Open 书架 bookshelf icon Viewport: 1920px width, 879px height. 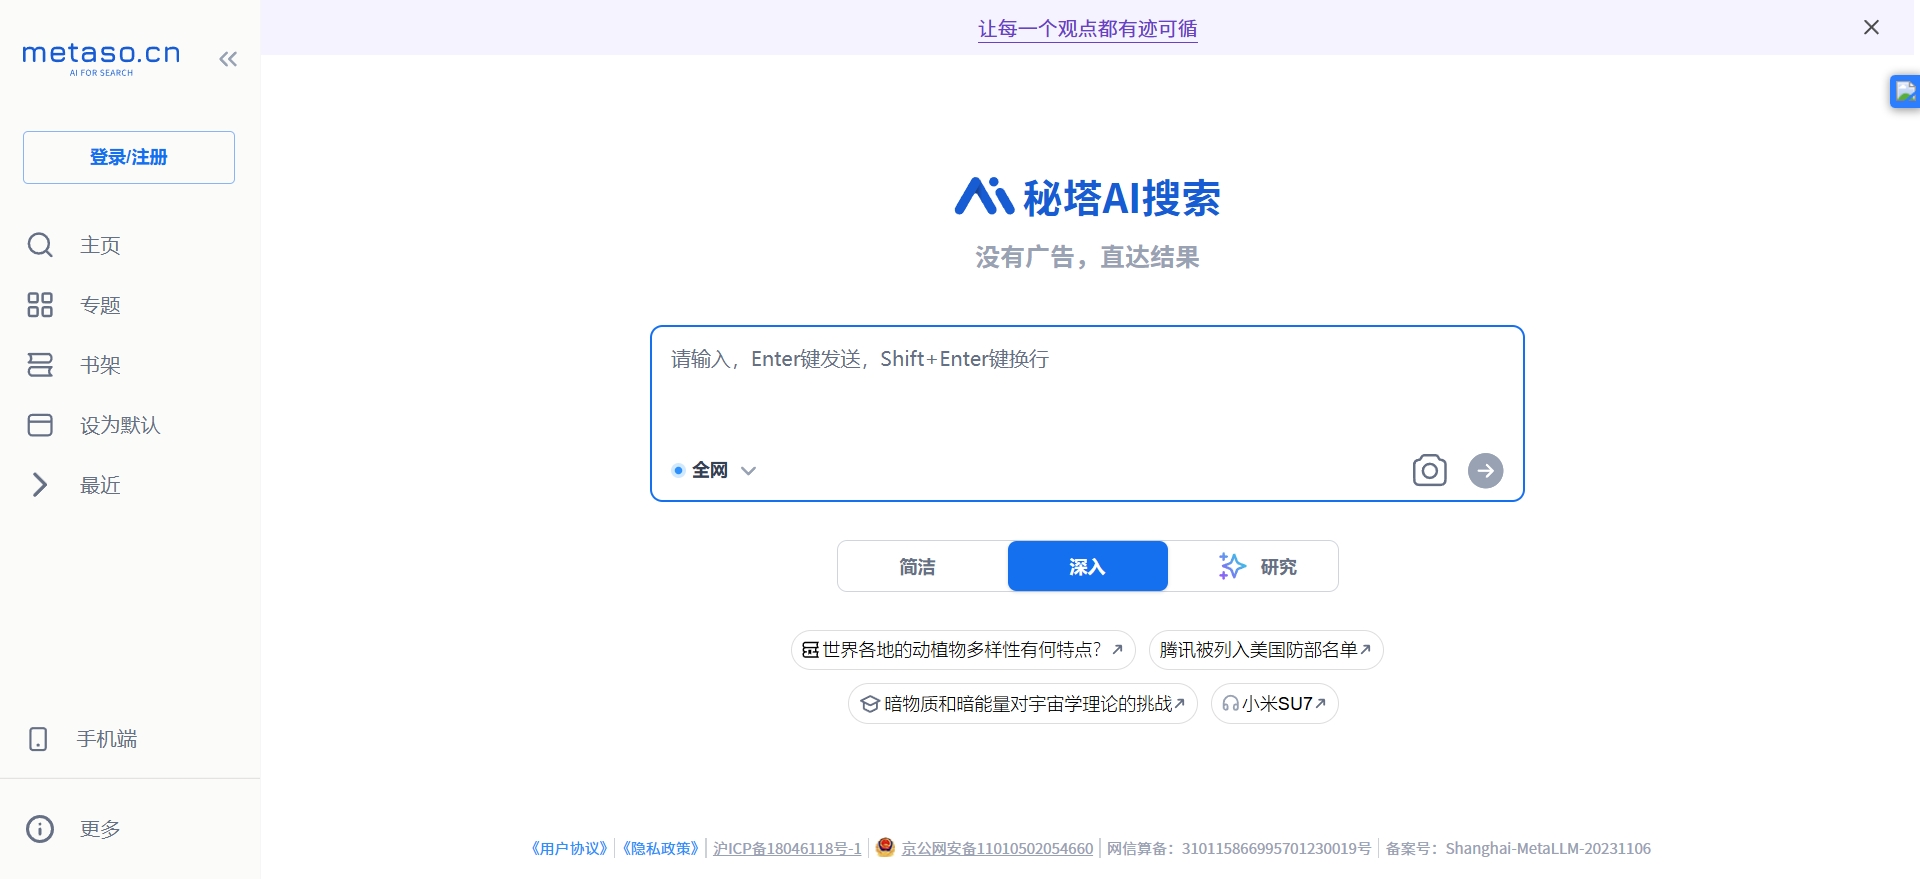(x=40, y=365)
